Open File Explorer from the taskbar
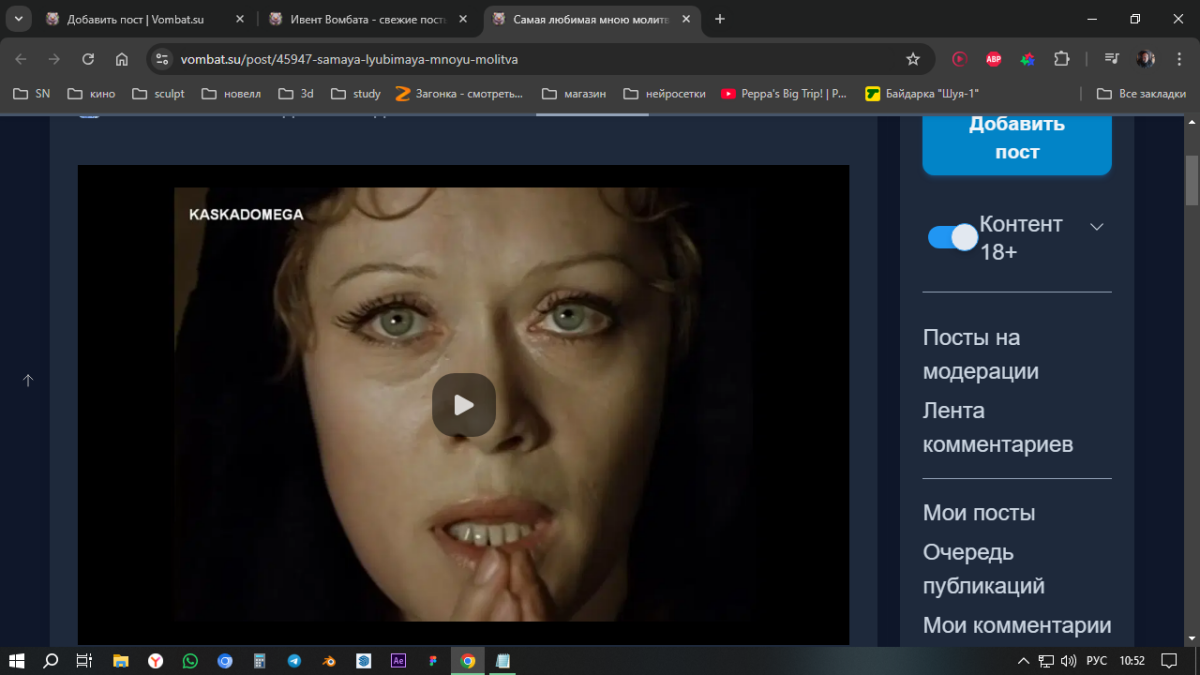 tap(121, 661)
